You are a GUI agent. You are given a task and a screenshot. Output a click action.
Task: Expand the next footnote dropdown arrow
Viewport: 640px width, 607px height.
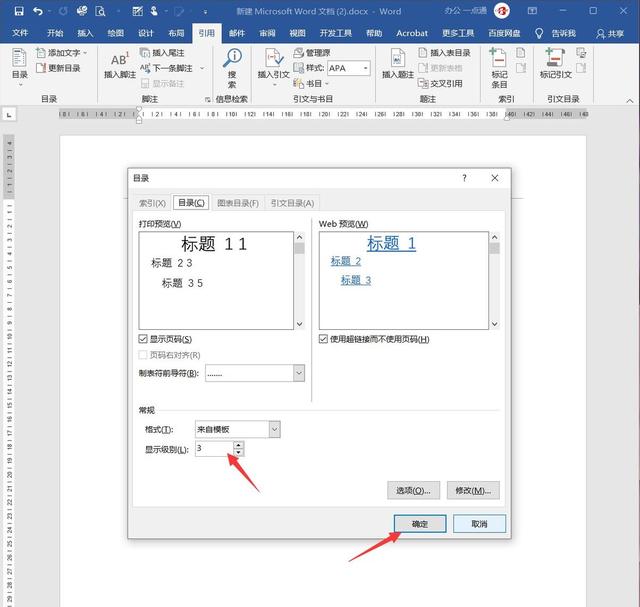pos(202,68)
